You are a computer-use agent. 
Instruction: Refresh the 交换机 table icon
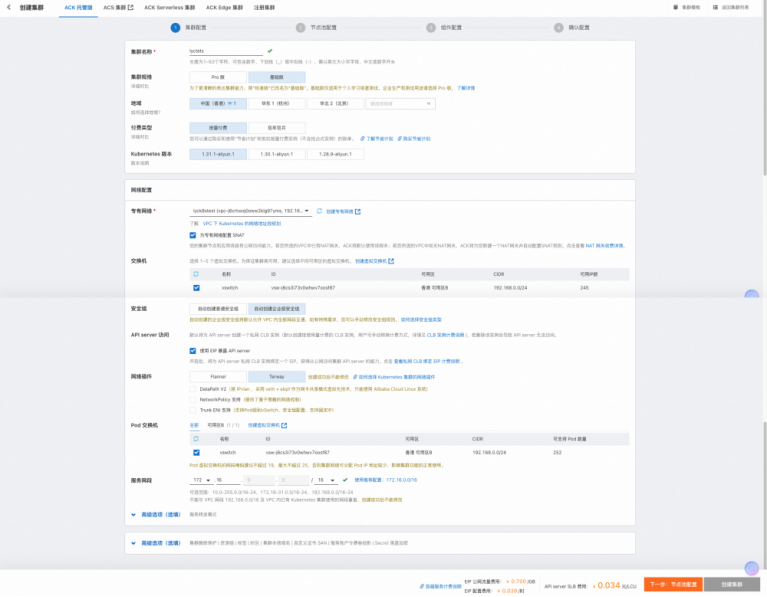tap(196, 274)
